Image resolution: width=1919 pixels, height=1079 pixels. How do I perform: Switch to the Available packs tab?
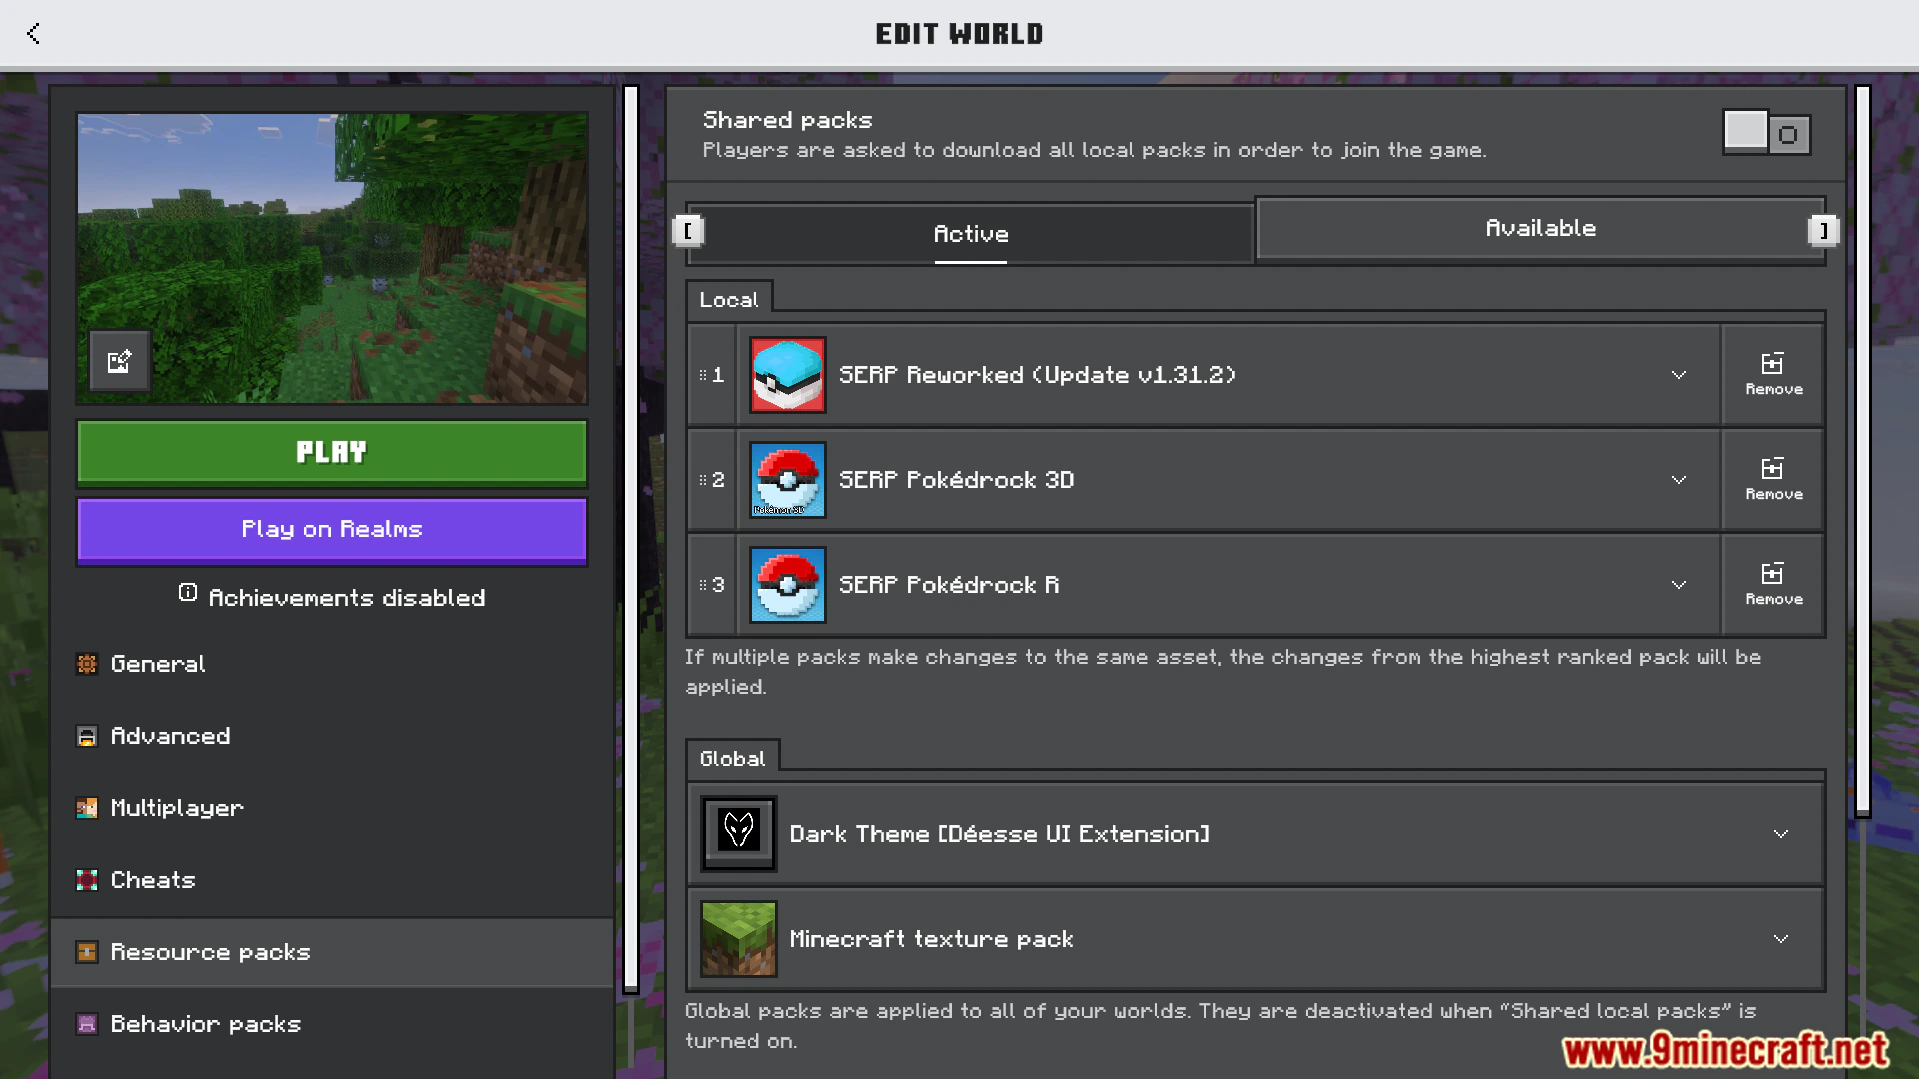coord(1540,229)
